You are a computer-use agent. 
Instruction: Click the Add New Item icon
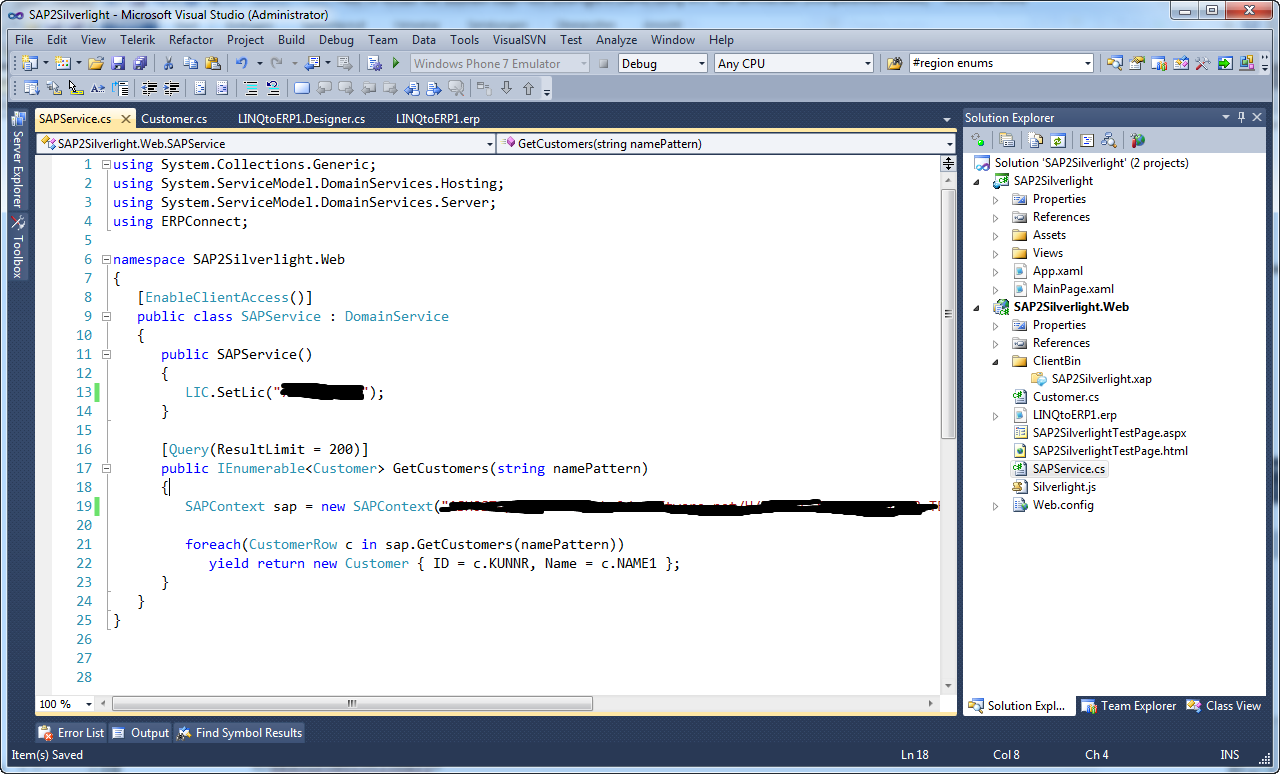(x=63, y=63)
